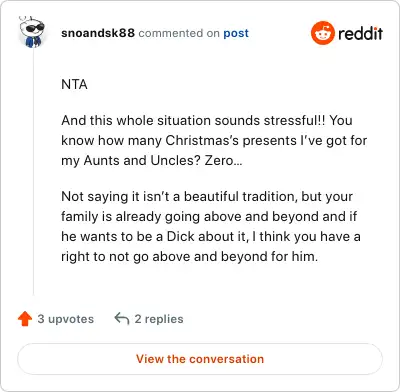Screen dimensions: 400x392
Task: Click the word "Zero…" in the comment
Action: tap(223, 161)
